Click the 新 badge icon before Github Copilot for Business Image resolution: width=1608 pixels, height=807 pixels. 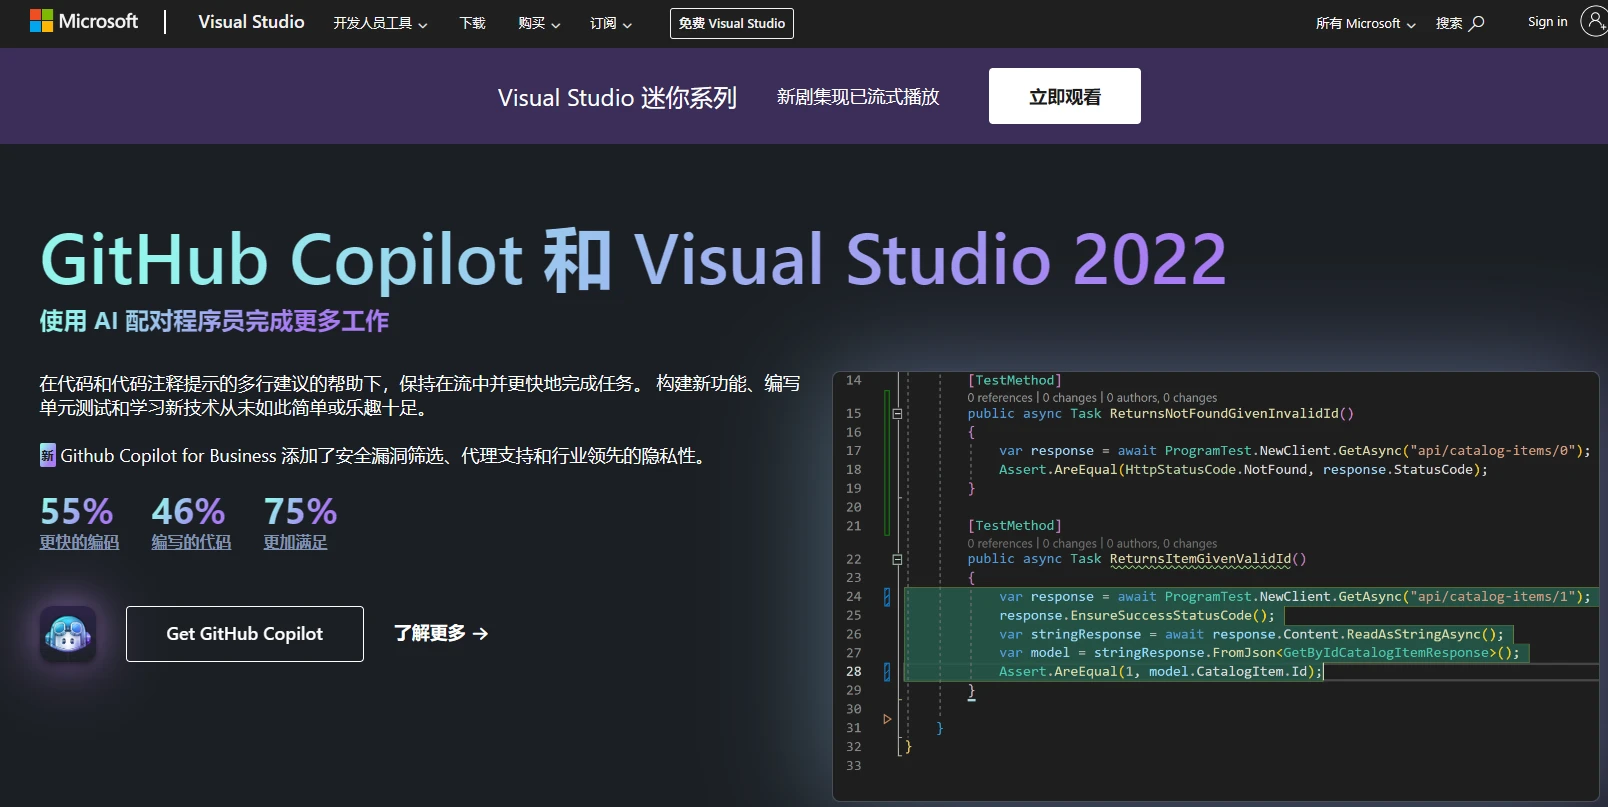click(48, 455)
